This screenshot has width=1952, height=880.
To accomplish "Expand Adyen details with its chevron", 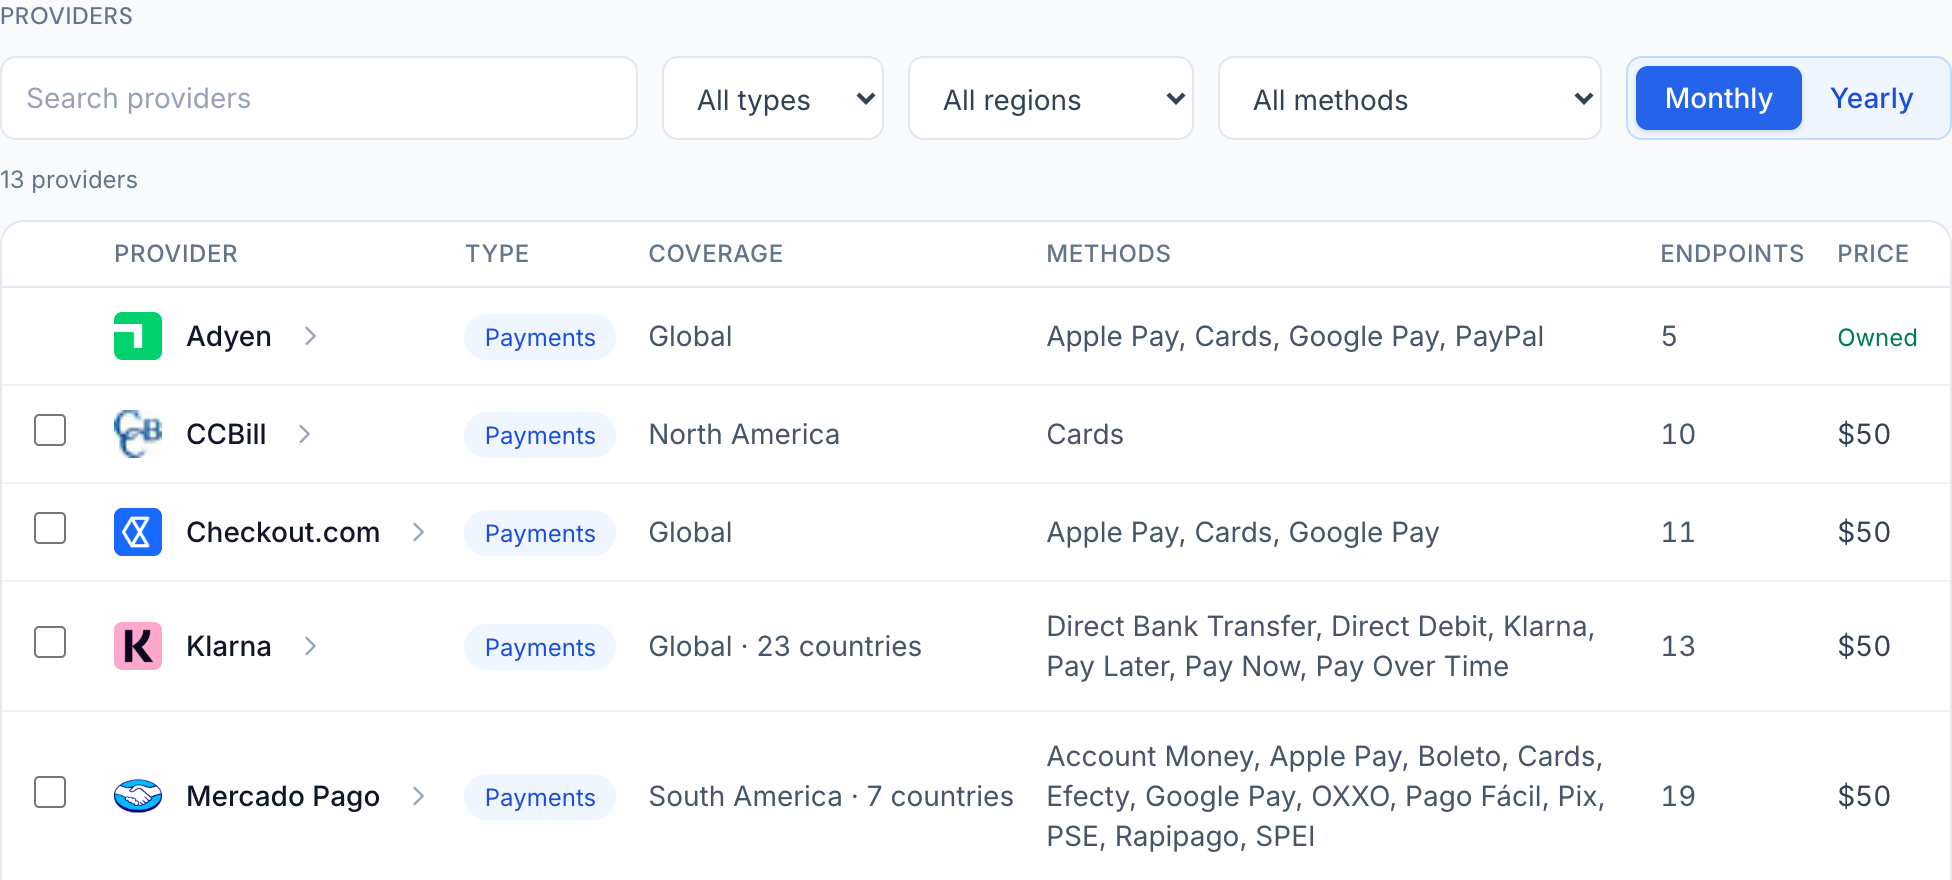I will point(311,336).
